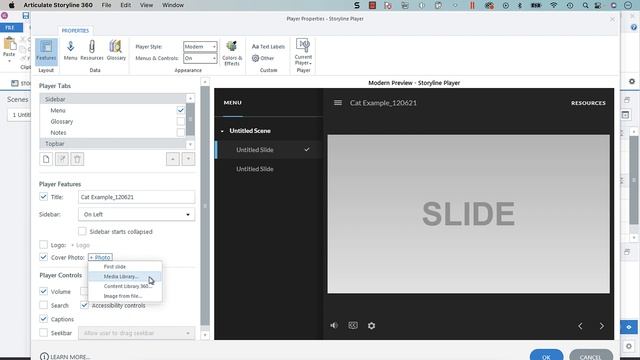Open the Player Style dropdown
This screenshot has height=360, width=640.
click(200, 47)
